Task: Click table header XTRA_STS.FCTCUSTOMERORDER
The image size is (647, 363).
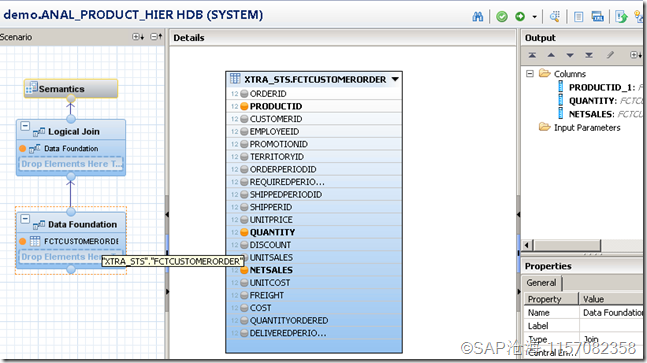Action: point(314,79)
